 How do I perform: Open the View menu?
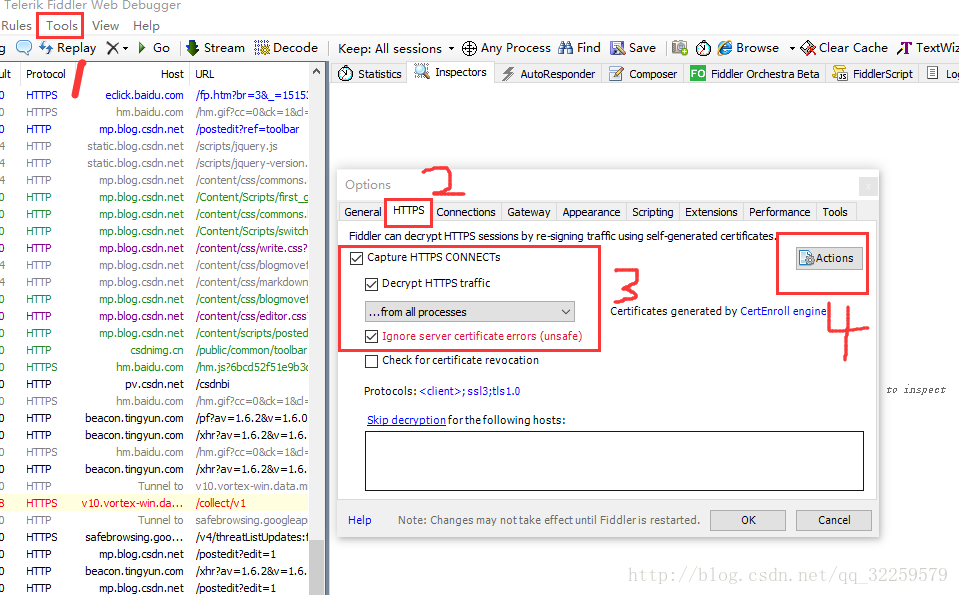(x=105, y=26)
